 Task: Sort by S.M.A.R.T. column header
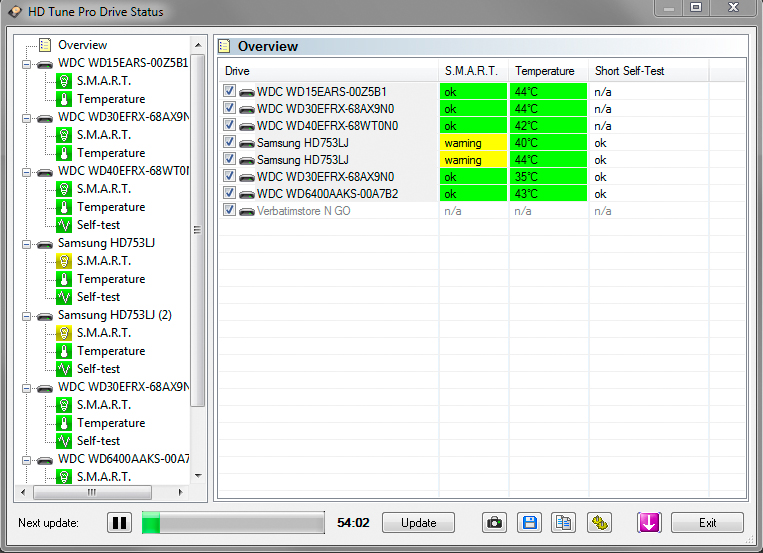coord(473,71)
